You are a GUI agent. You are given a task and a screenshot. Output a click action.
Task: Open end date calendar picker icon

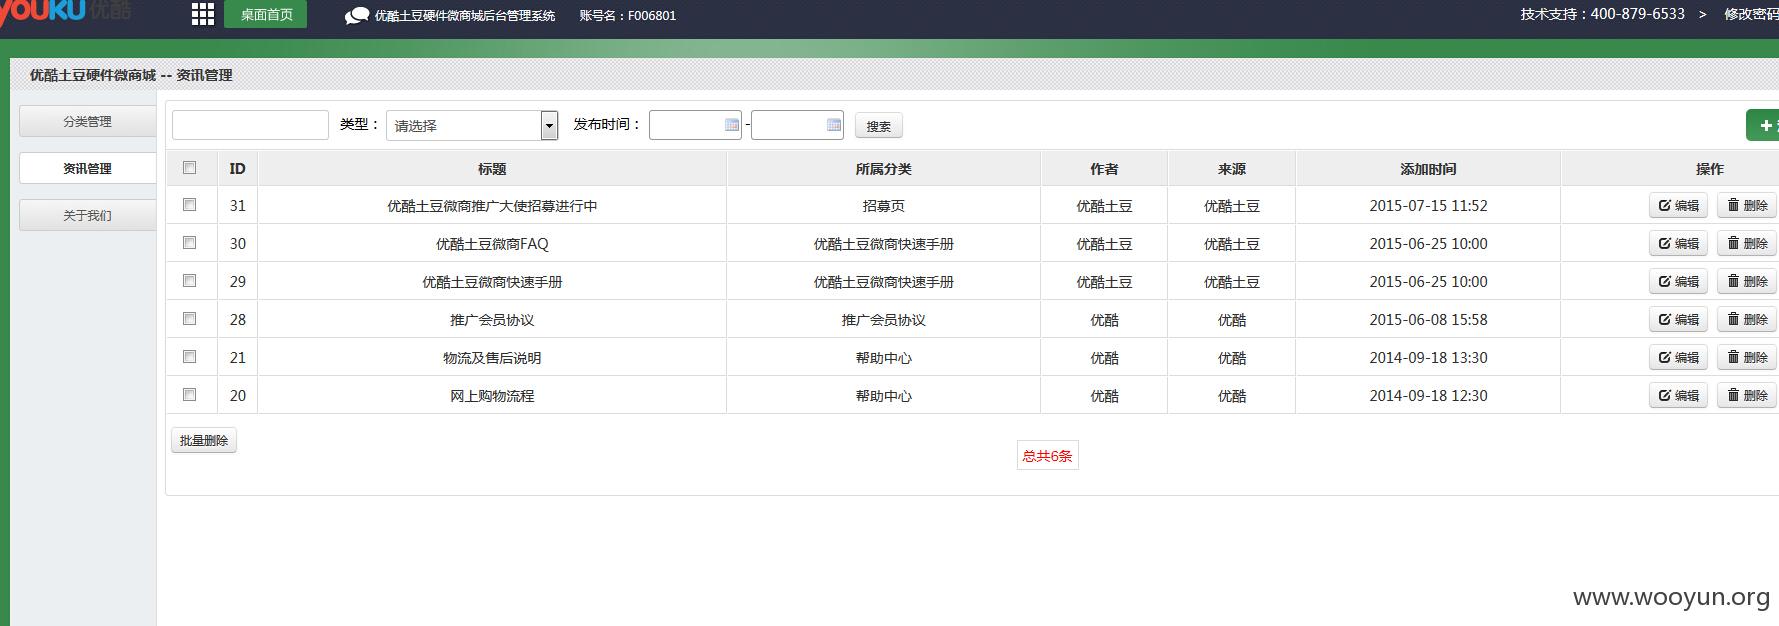(834, 125)
